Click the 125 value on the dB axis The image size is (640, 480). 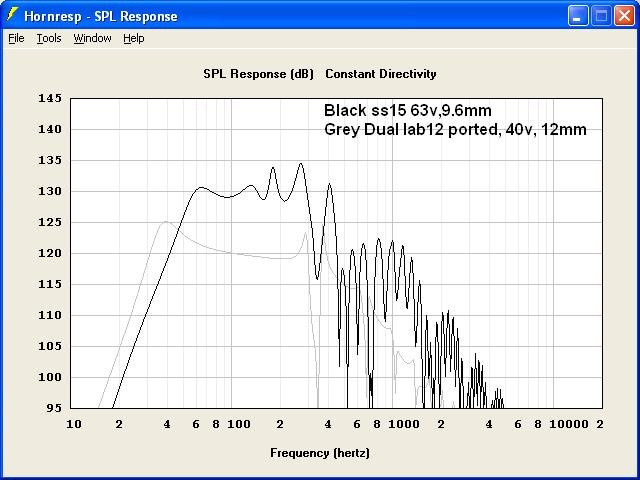50,222
